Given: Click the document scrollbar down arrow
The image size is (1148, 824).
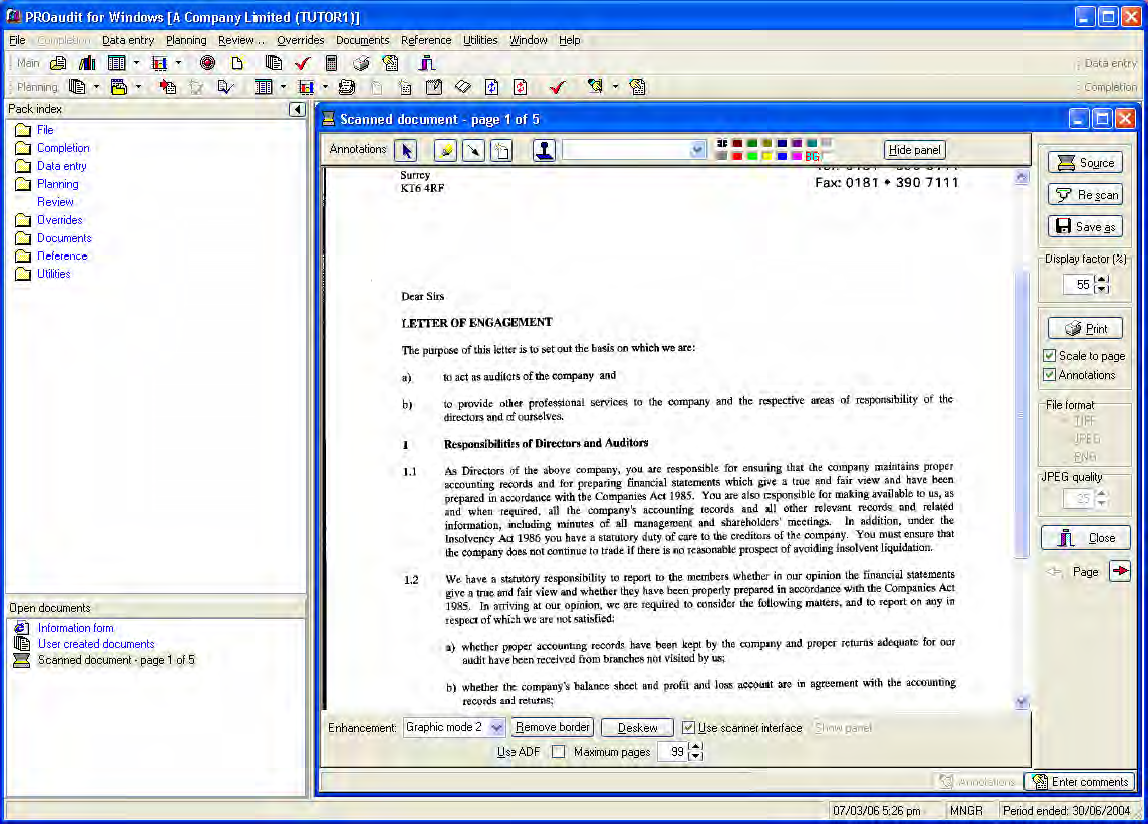Looking at the screenshot, I should click(1021, 702).
